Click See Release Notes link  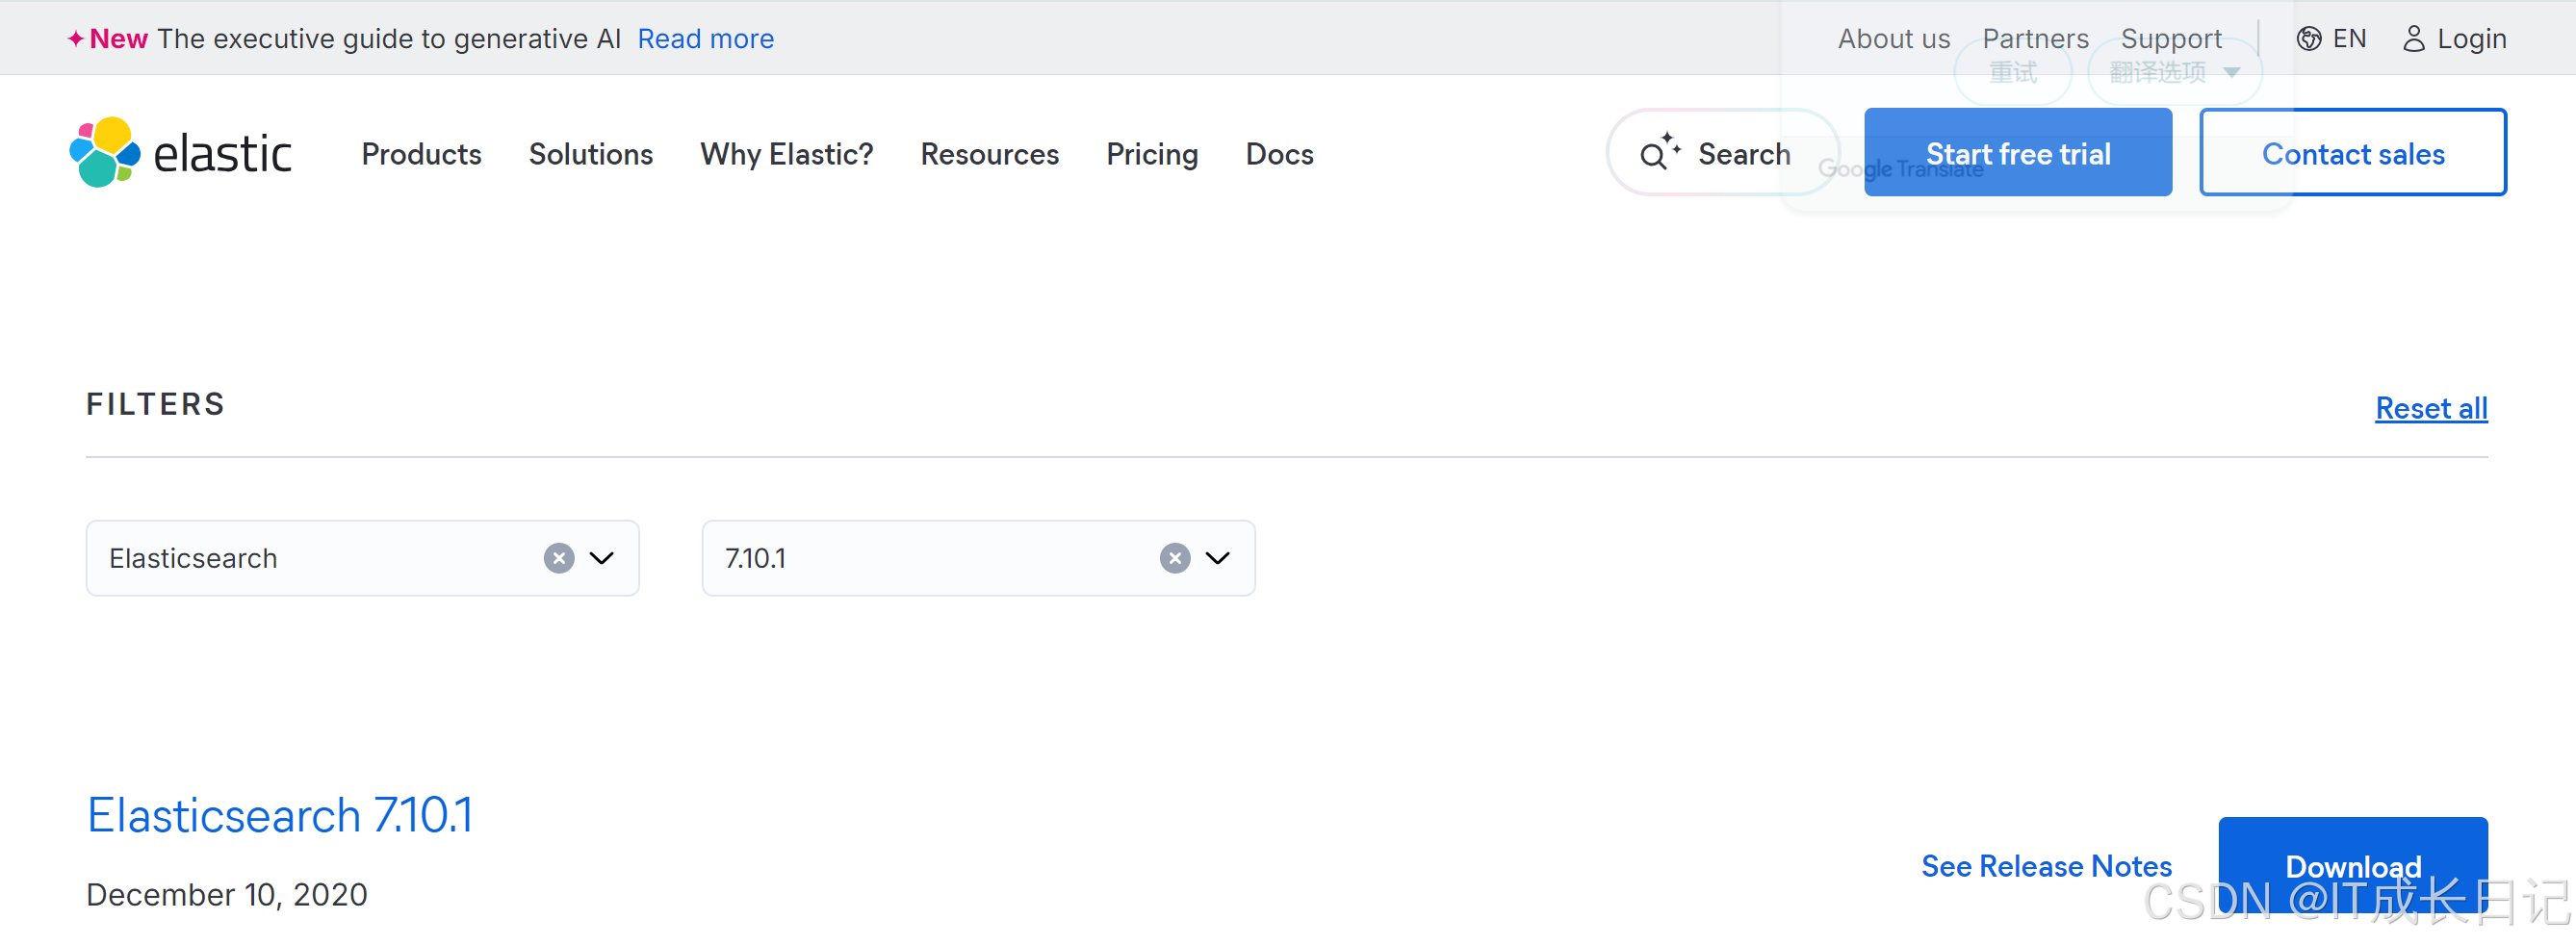[x=2046, y=866]
